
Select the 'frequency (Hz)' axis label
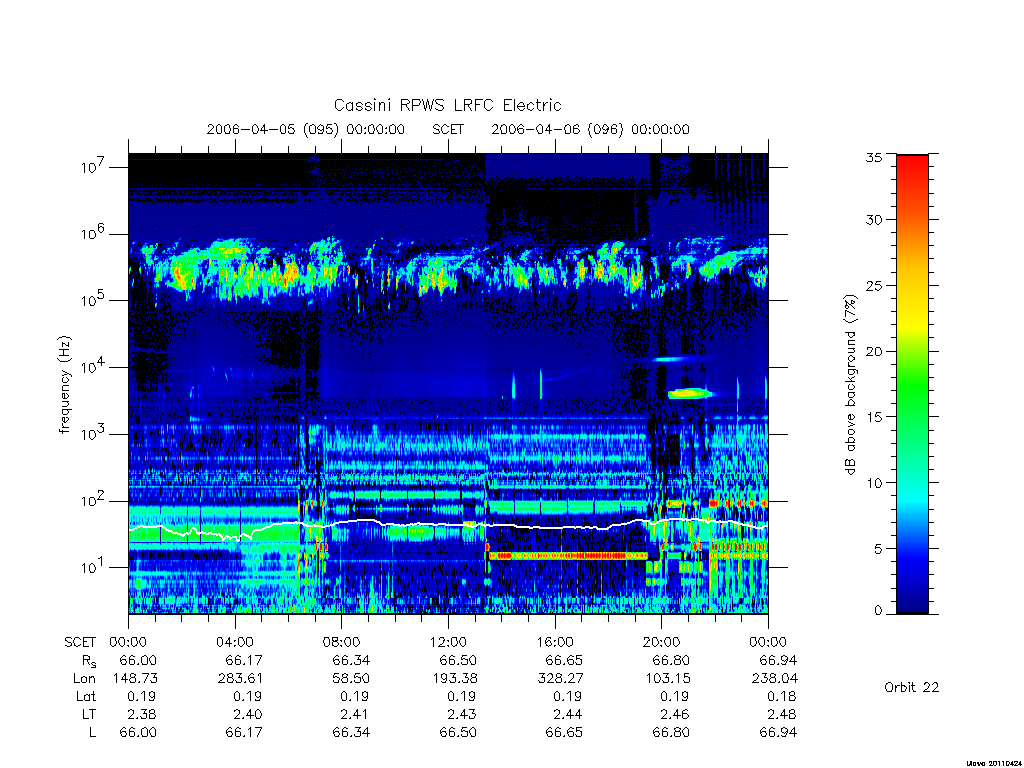(64, 385)
